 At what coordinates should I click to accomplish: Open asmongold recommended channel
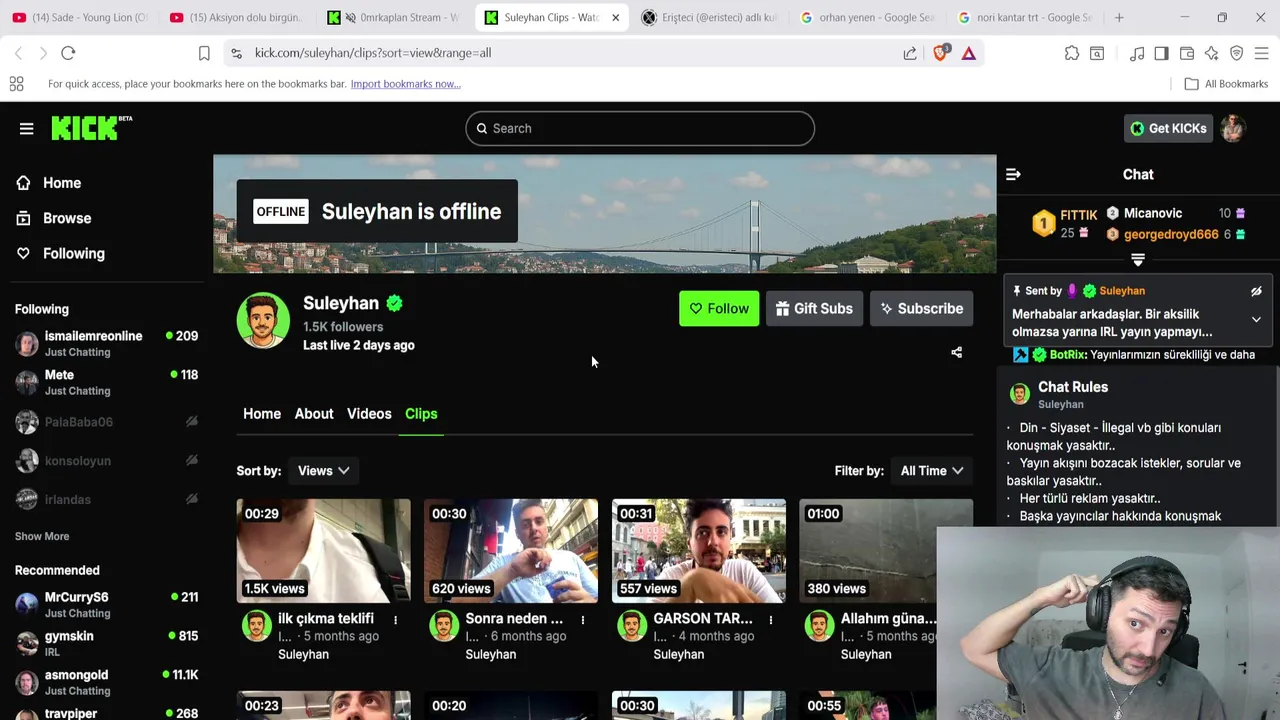[x=106, y=682]
